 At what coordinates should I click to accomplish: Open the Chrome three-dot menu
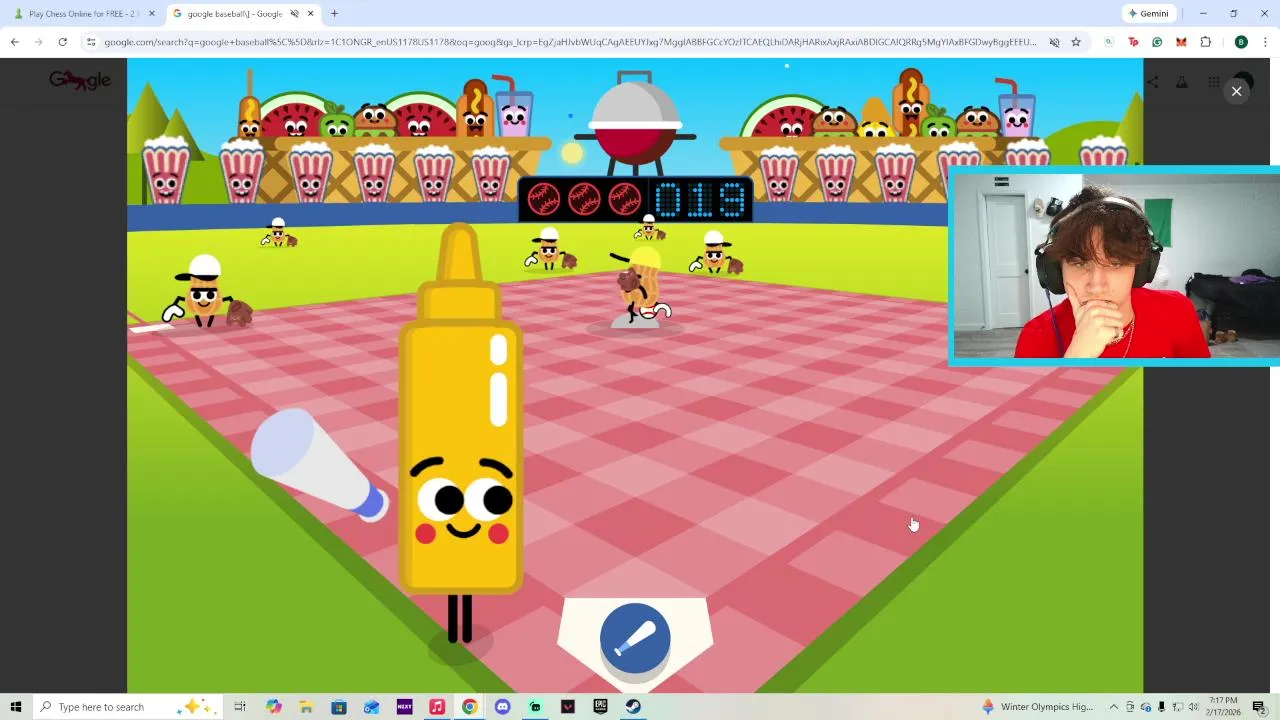(x=1266, y=42)
